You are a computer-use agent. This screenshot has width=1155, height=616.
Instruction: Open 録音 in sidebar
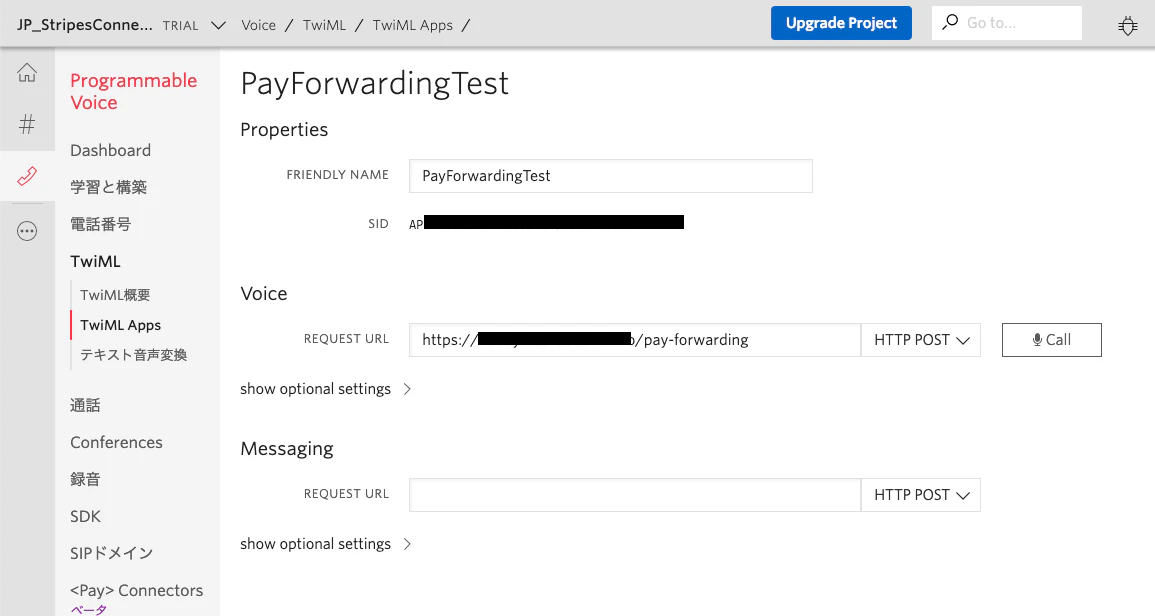[x=85, y=479]
